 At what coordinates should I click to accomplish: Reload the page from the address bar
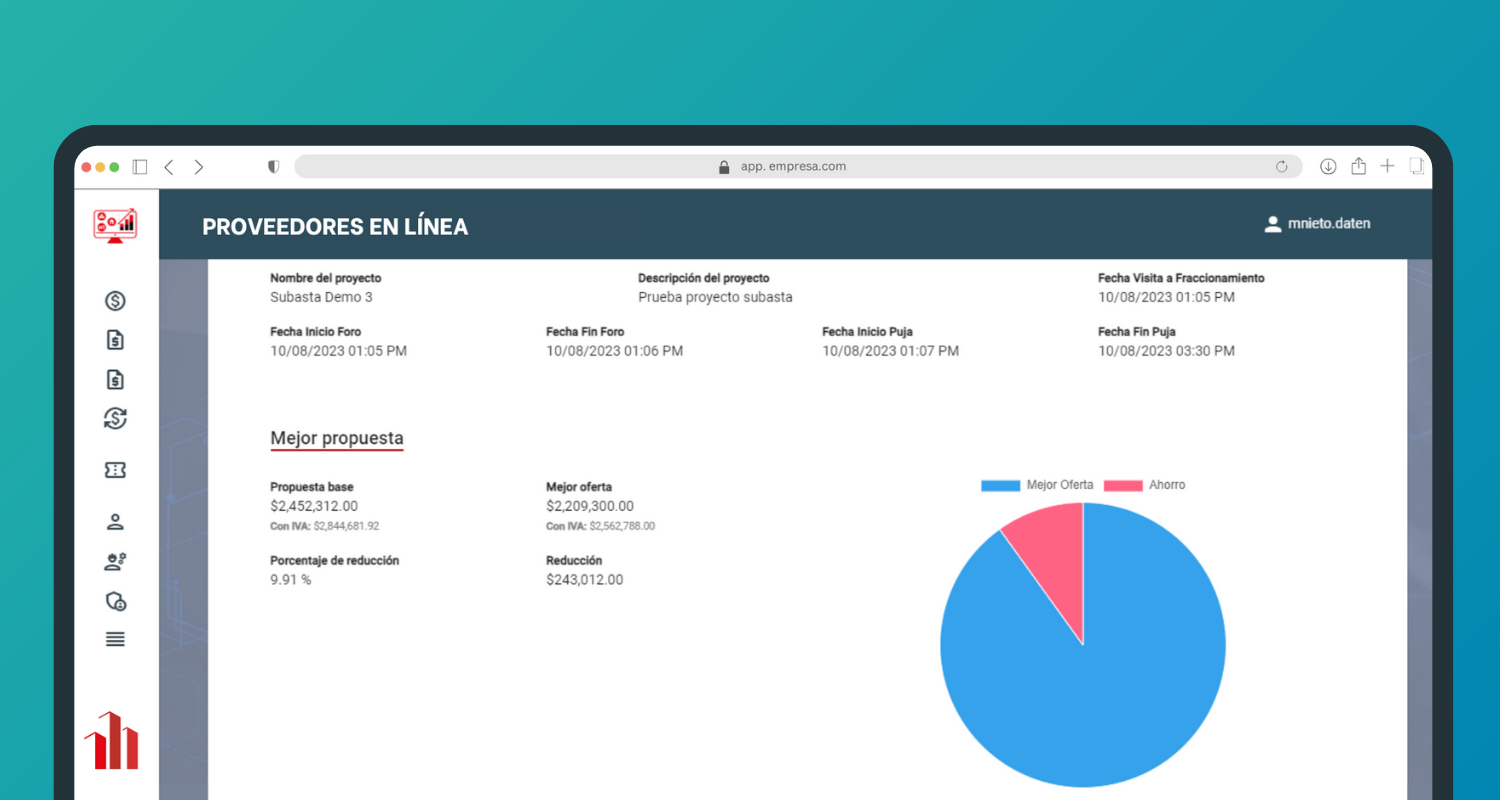(x=1282, y=167)
